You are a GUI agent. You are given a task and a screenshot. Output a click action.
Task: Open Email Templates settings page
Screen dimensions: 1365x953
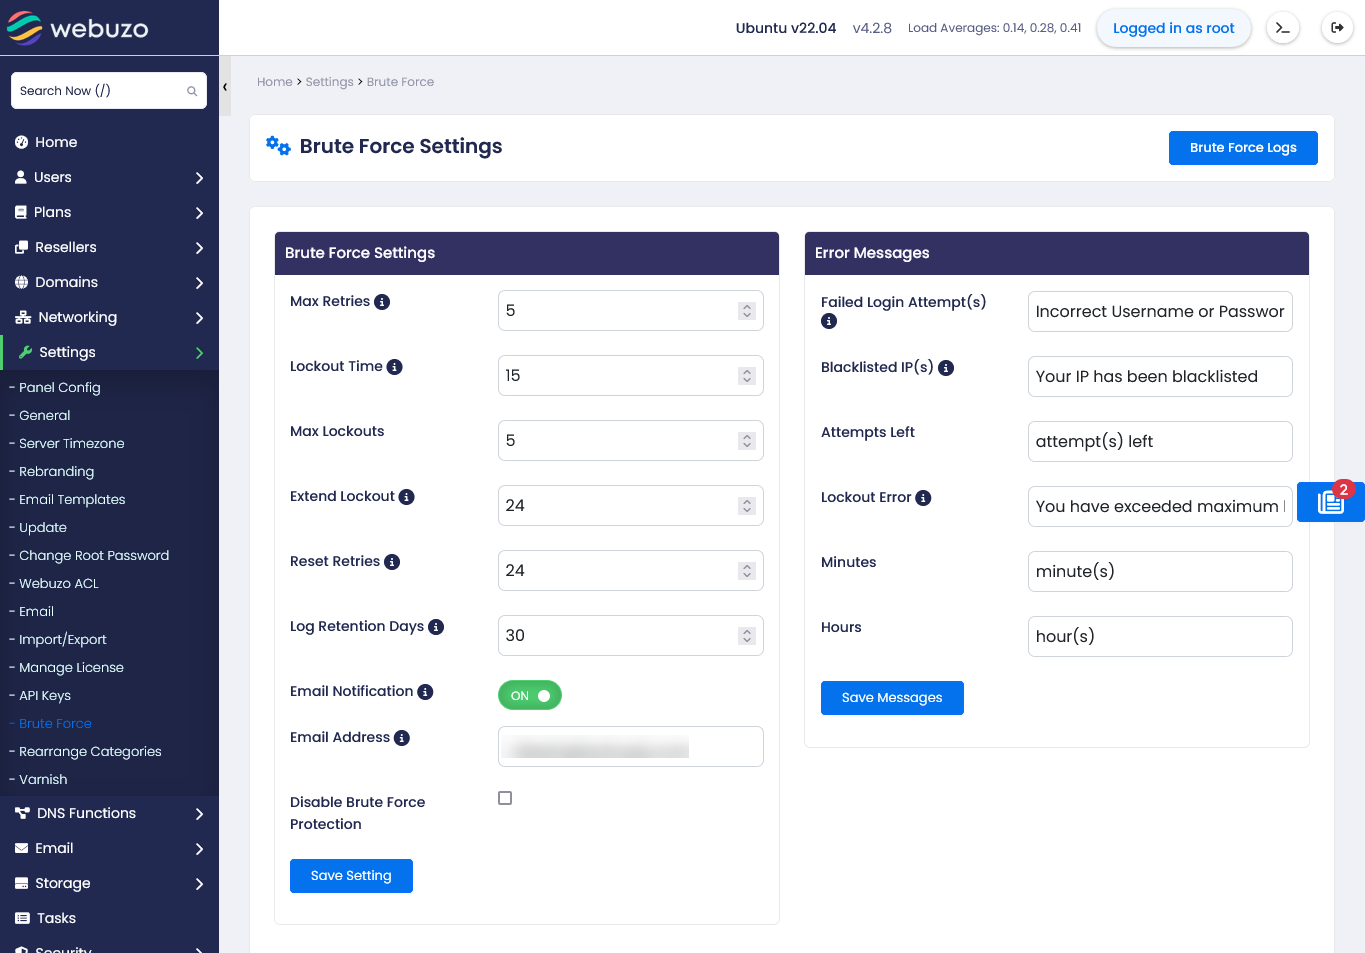(x=72, y=499)
